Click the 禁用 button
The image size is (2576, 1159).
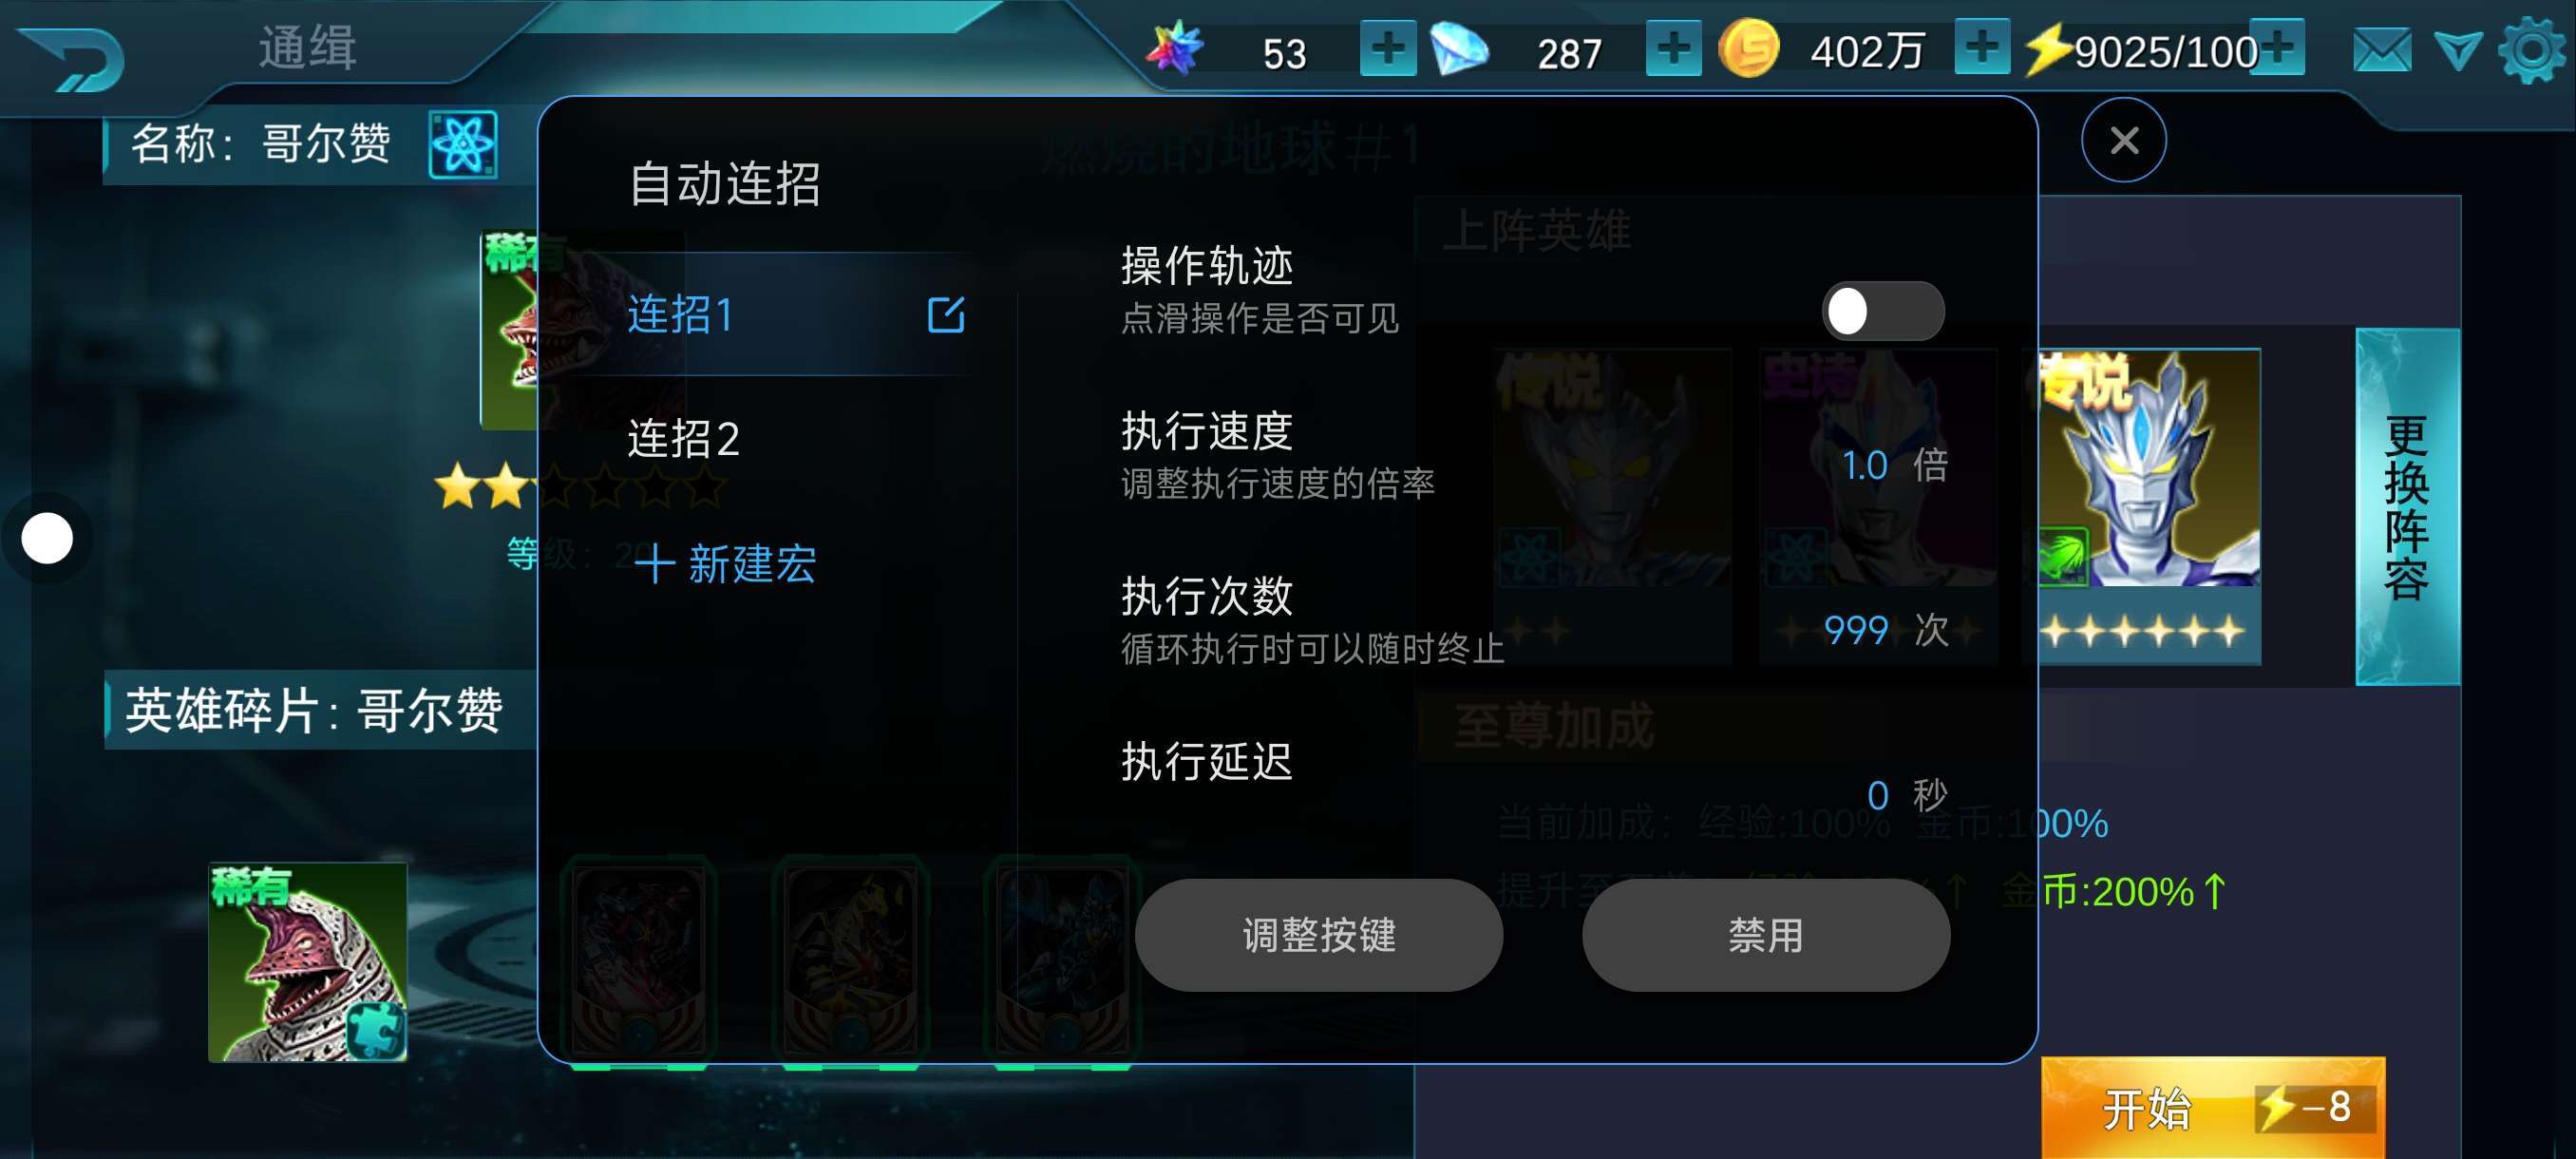pos(1766,935)
